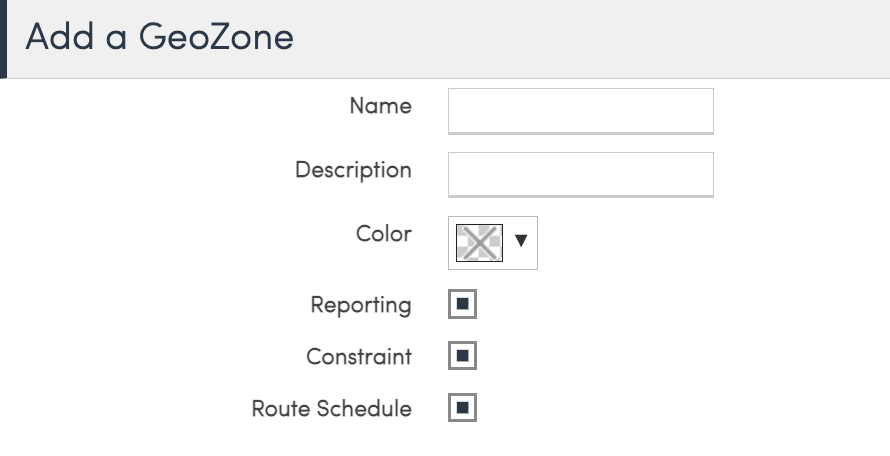Click empty gray header area right of title
This screenshot has height=456, width=890.
click(600, 38)
